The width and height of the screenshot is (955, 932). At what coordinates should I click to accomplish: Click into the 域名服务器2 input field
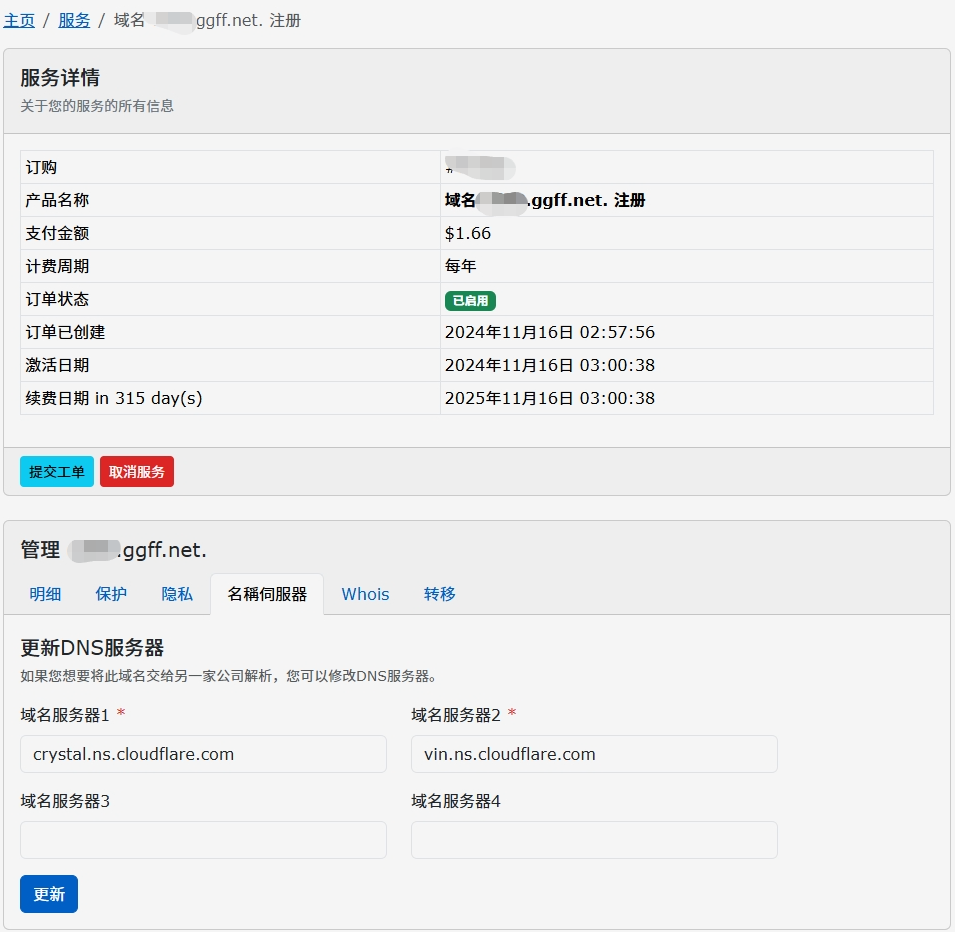(594, 754)
